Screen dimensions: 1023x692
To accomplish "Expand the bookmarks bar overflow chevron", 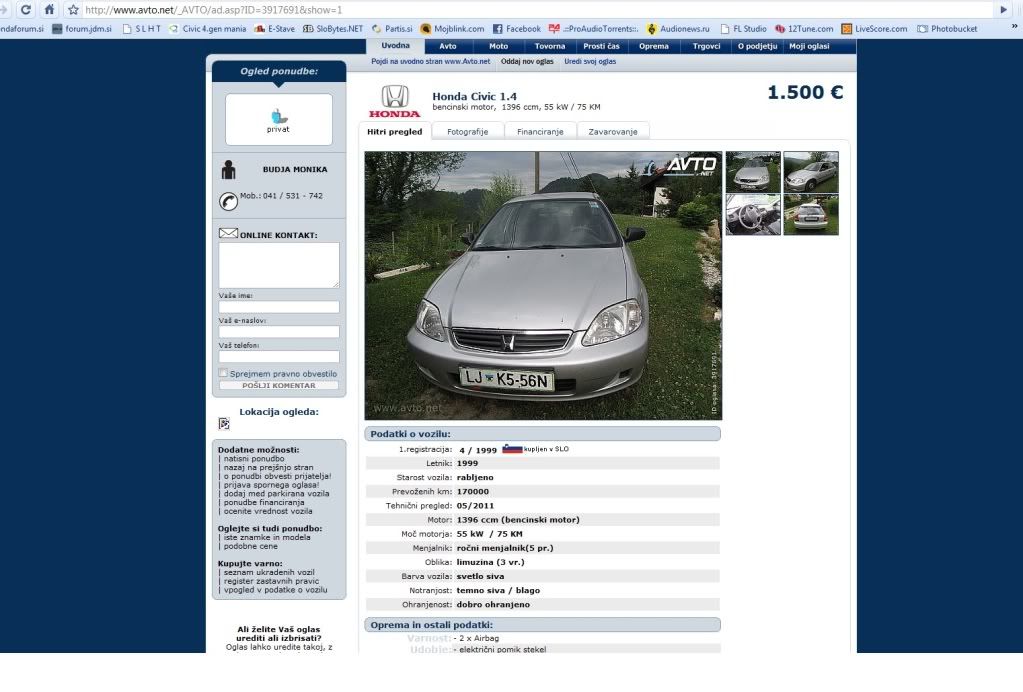I will 1016,29.
